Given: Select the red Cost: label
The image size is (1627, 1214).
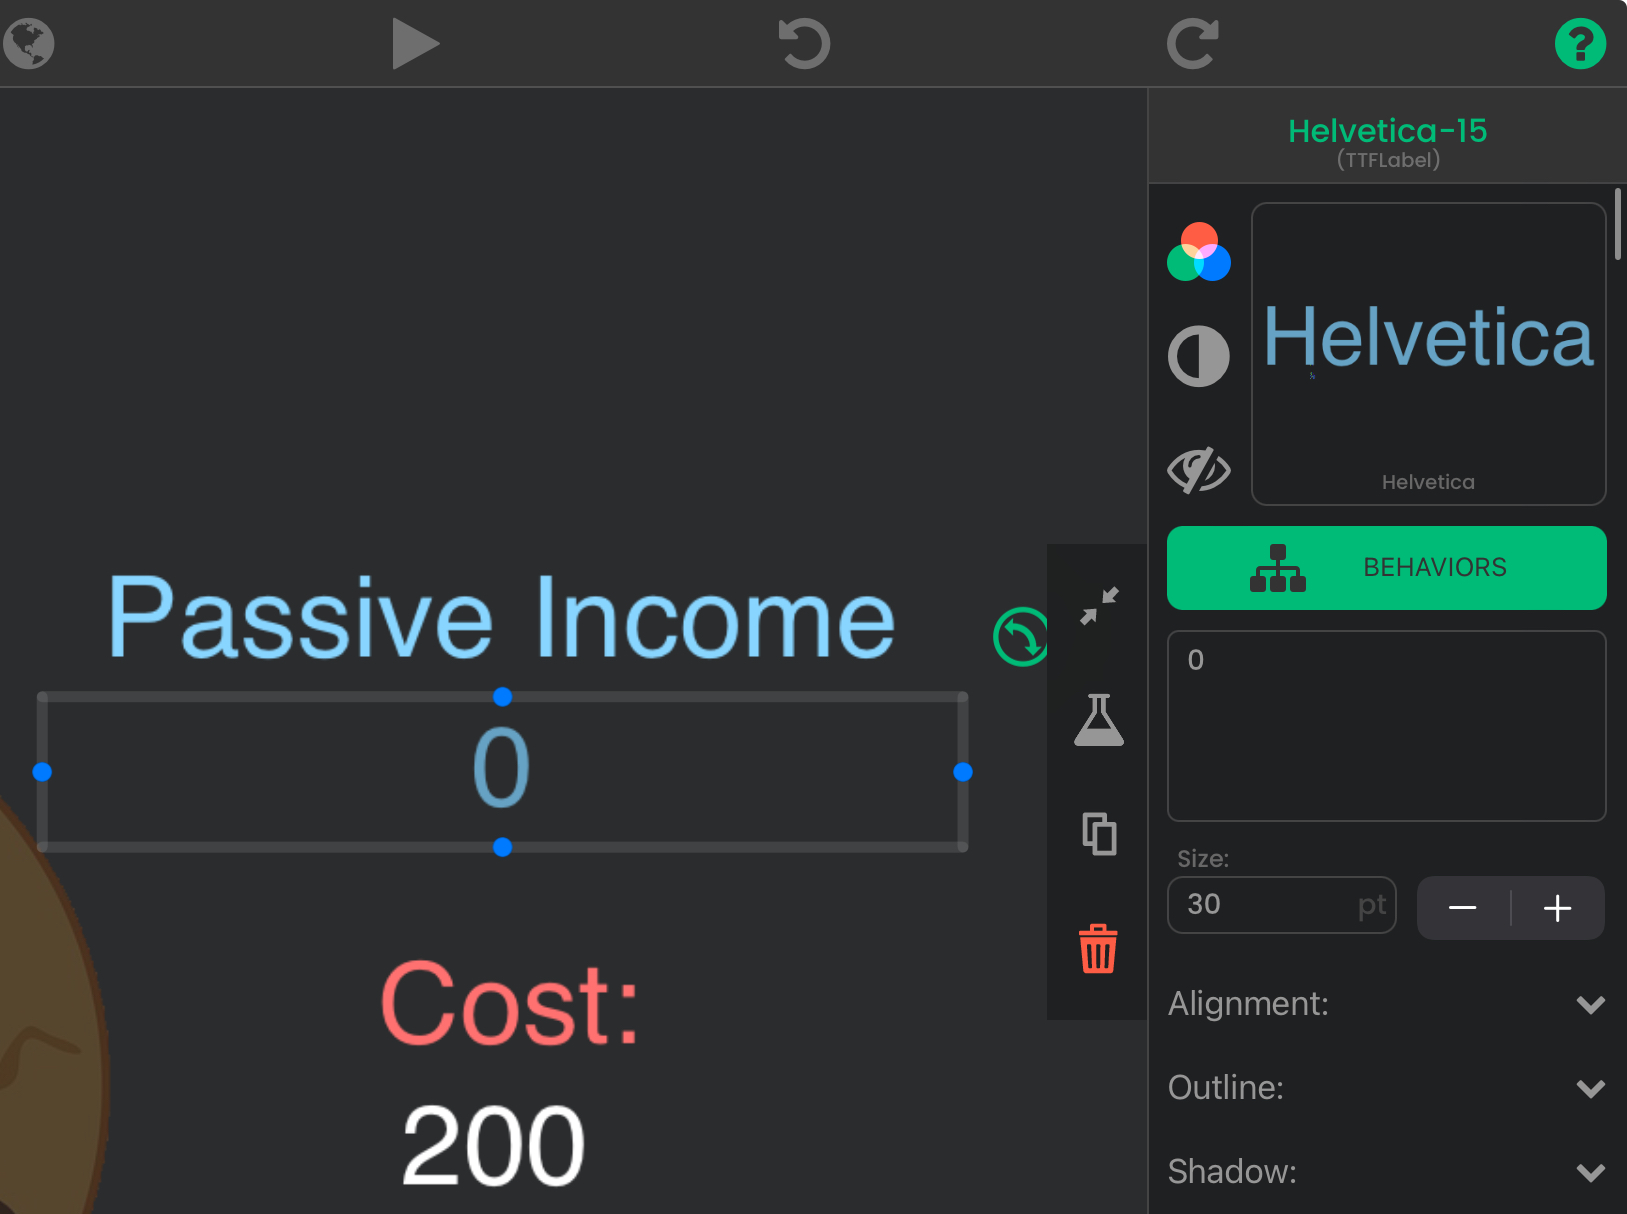Looking at the screenshot, I should (510, 1004).
